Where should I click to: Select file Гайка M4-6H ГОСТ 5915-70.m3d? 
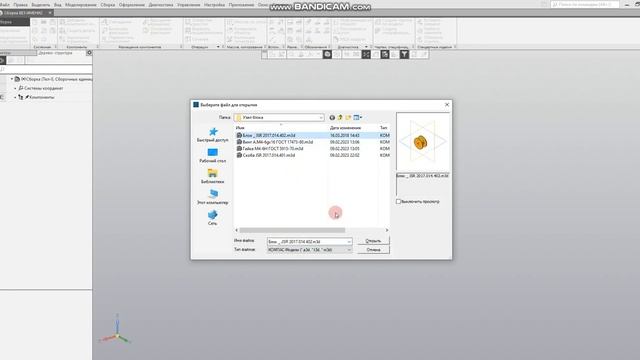pos(273,149)
